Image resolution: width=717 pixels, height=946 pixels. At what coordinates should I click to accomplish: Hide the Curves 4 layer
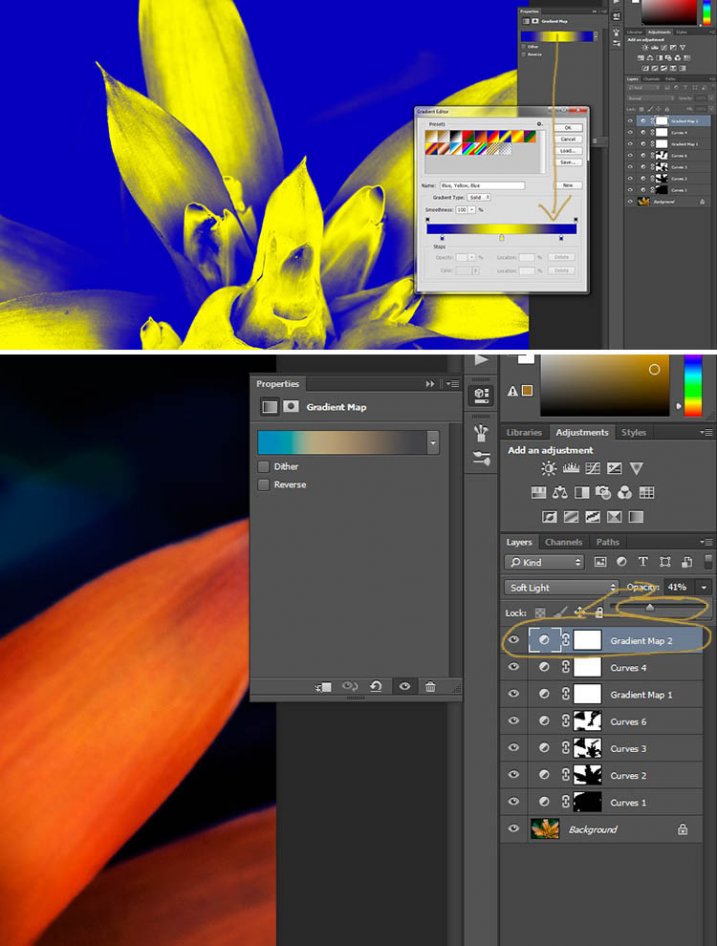point(514,667)
